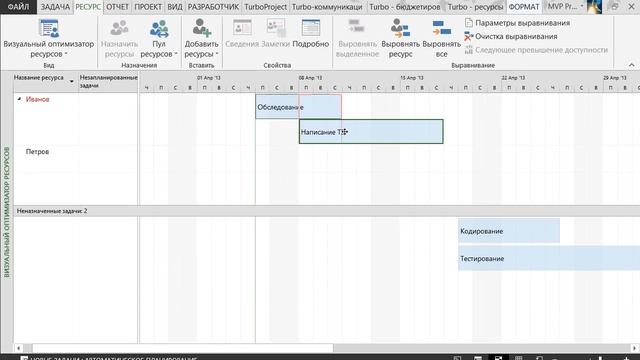Viewport: 640px width, 360px height.
Task: Open the Turbo-коммуникации tab
Action: tap(327, 7)
